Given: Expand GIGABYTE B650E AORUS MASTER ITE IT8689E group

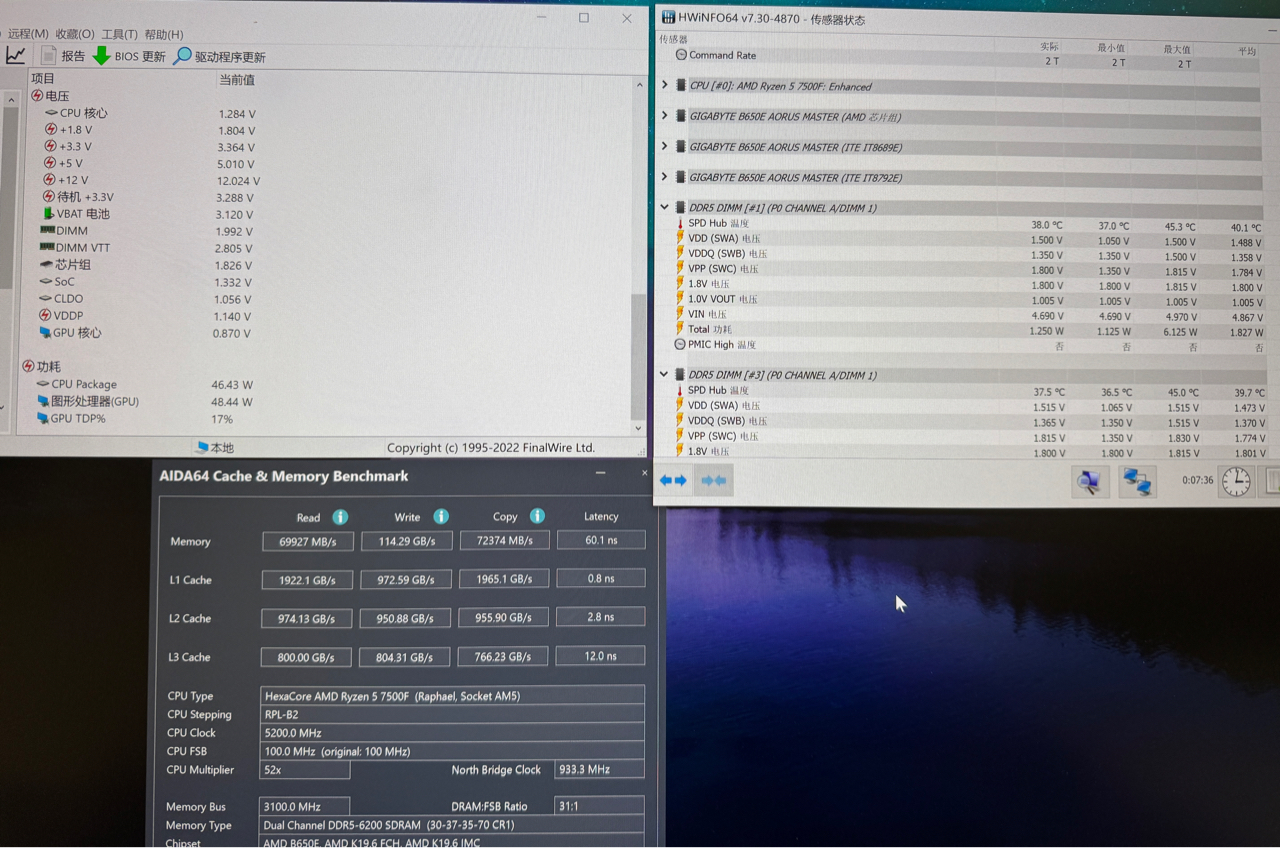Looking at the screenshot, I should [x=665, y=147].
